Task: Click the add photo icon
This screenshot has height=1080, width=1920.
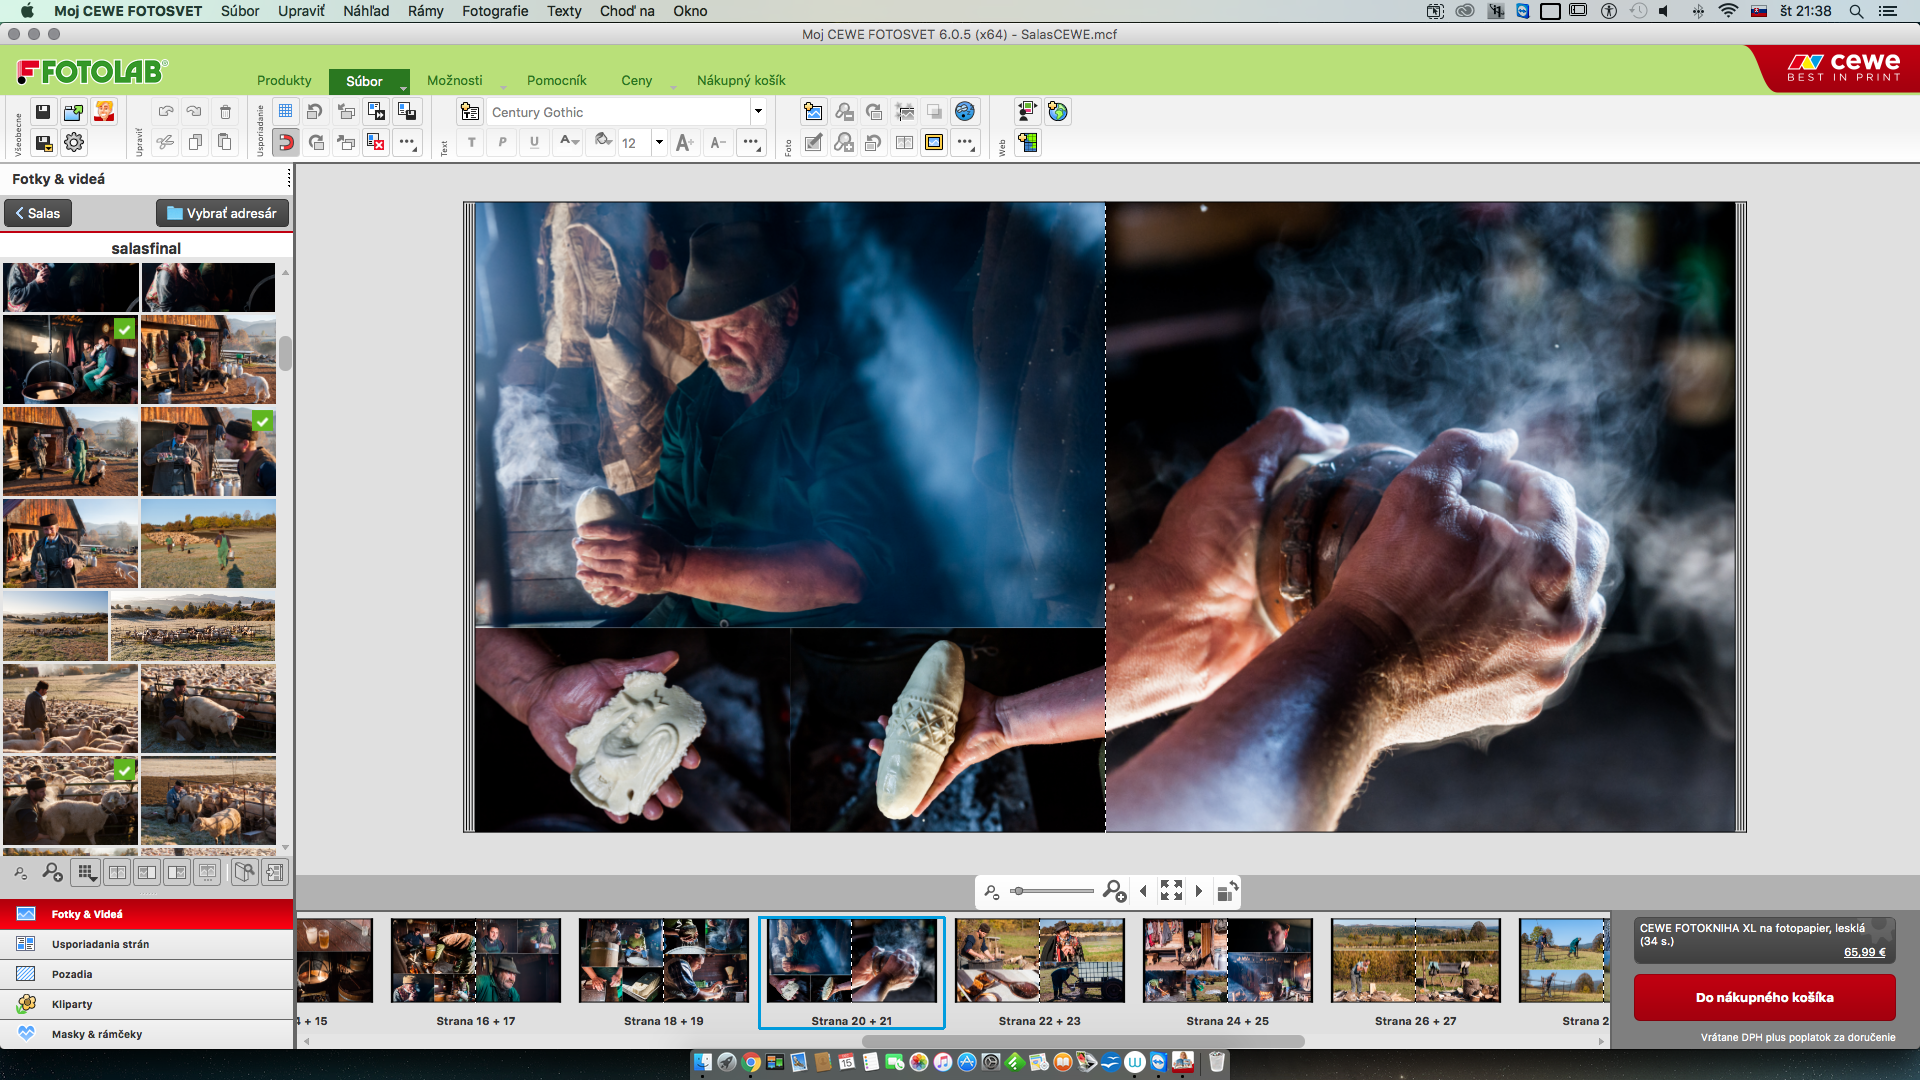Action: (x=813, y=112)
